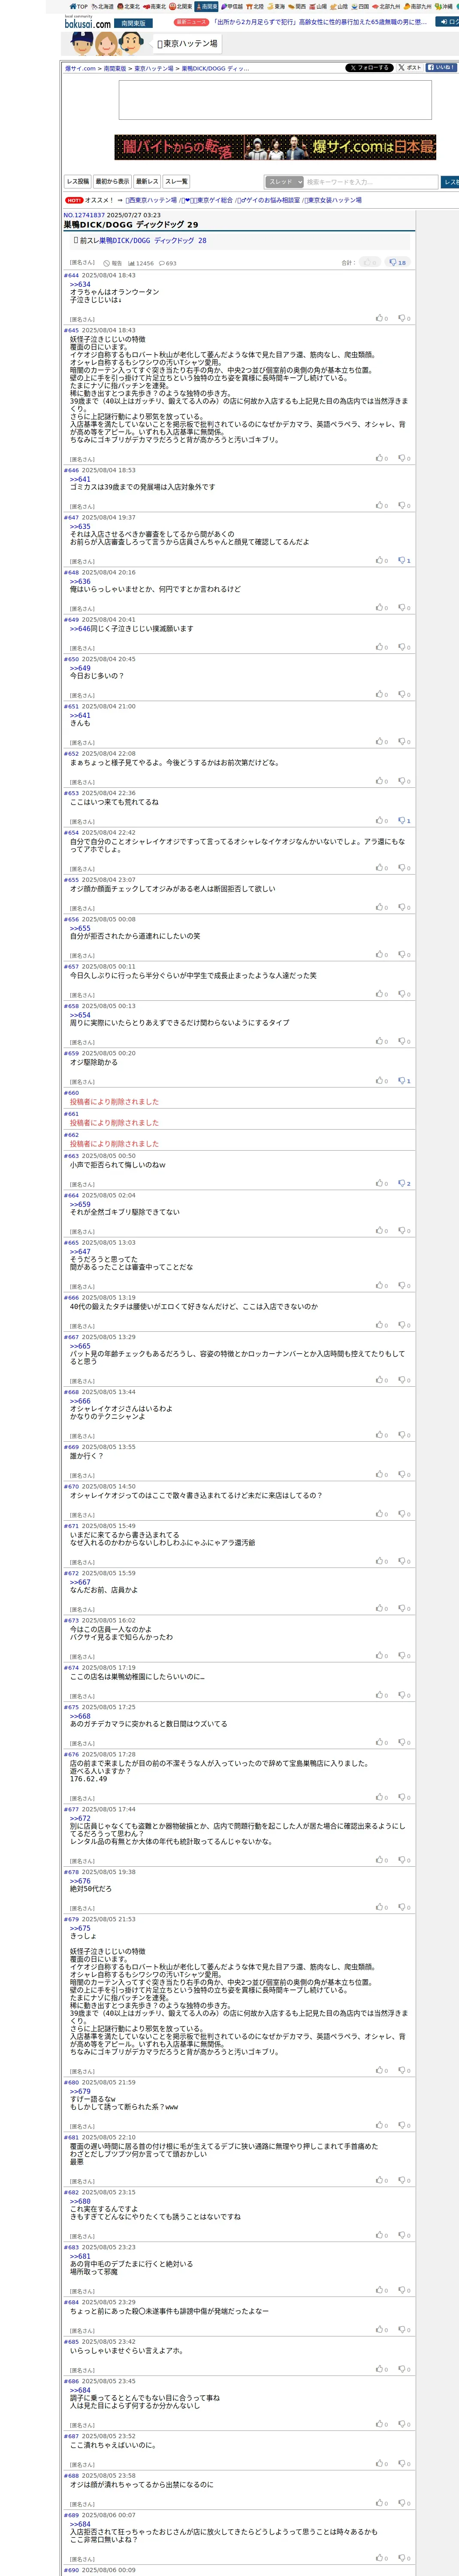This screenshot has height=2576, width=459.
Task: Click the X フォローする button
Action: point(369,68)
